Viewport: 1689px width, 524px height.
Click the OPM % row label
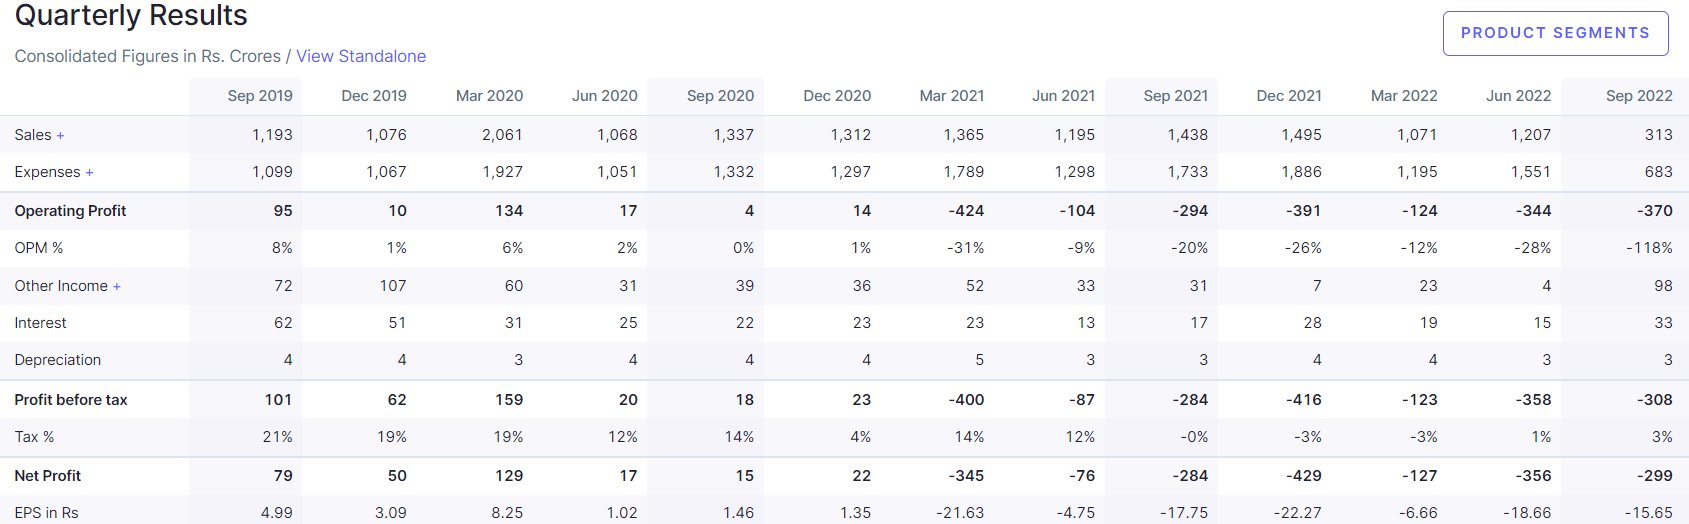[x=39, y=248]
